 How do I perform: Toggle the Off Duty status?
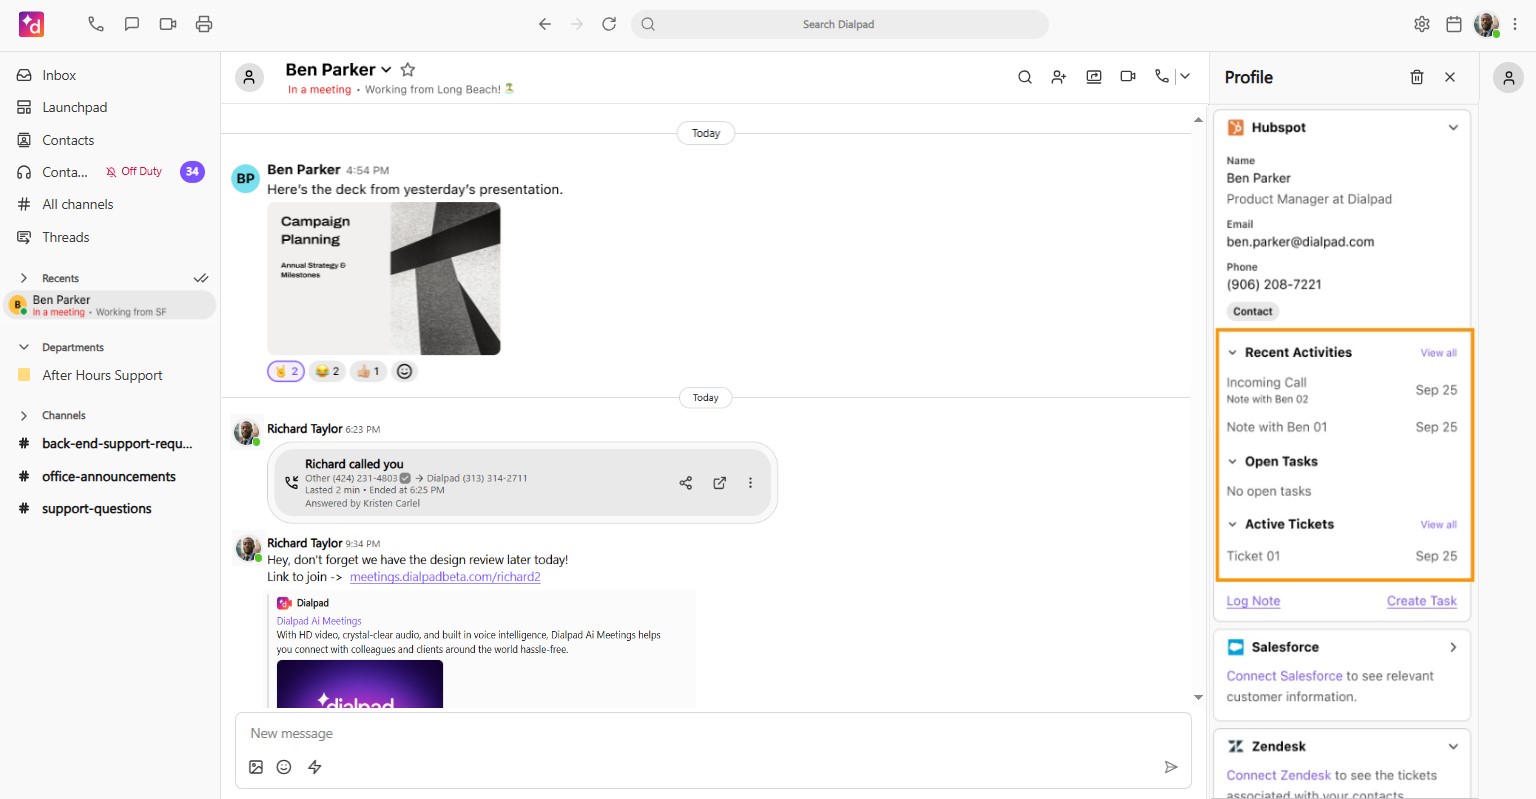[x=134, y=172]
